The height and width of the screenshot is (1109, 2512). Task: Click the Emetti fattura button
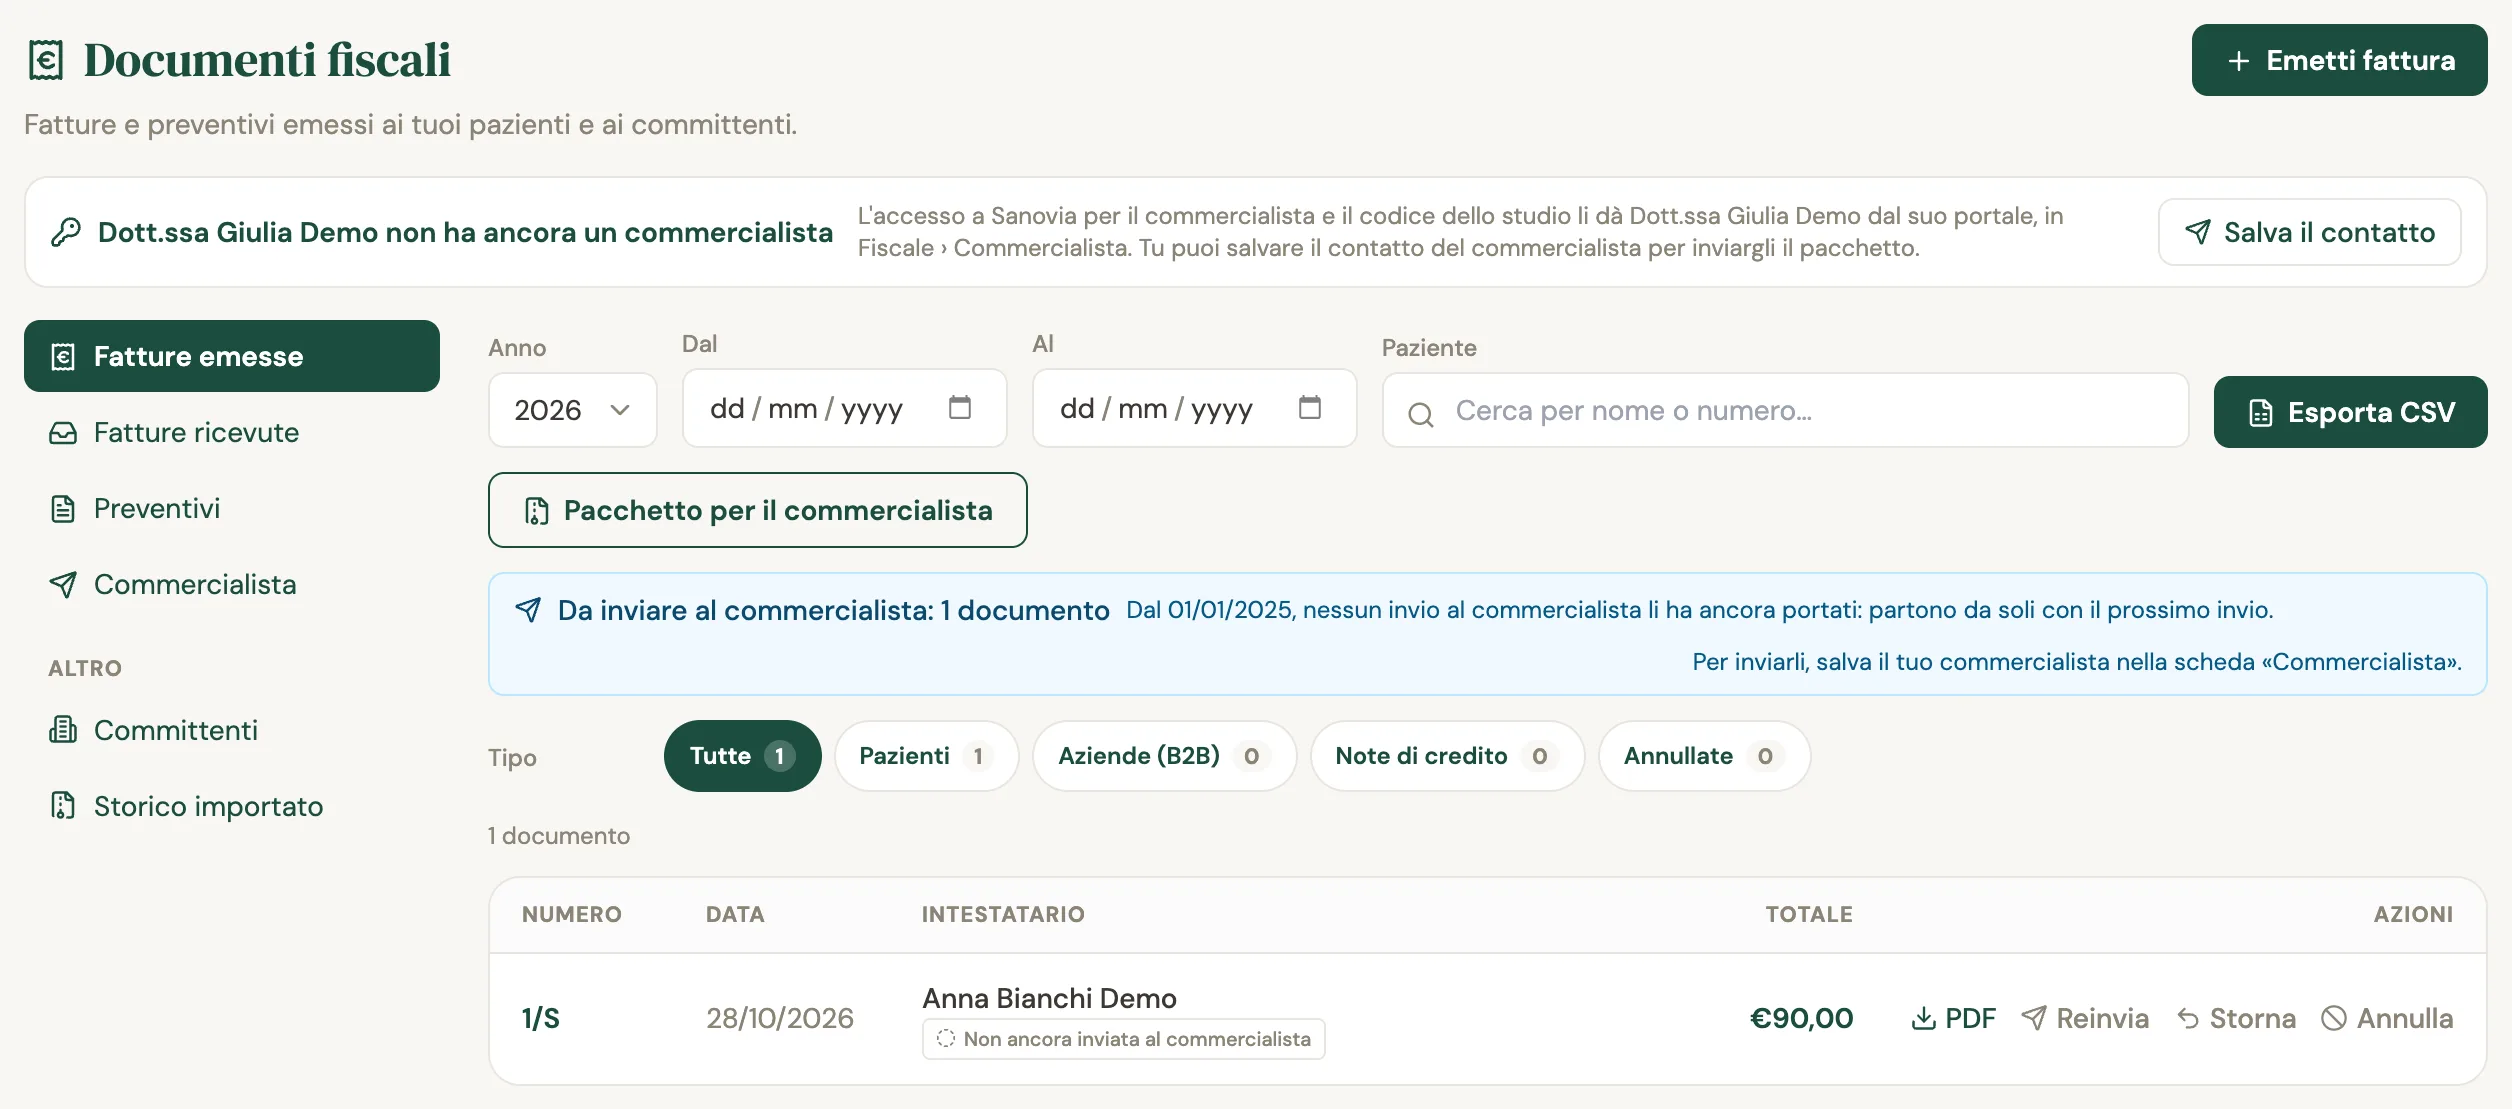[x=2339, y=60]
